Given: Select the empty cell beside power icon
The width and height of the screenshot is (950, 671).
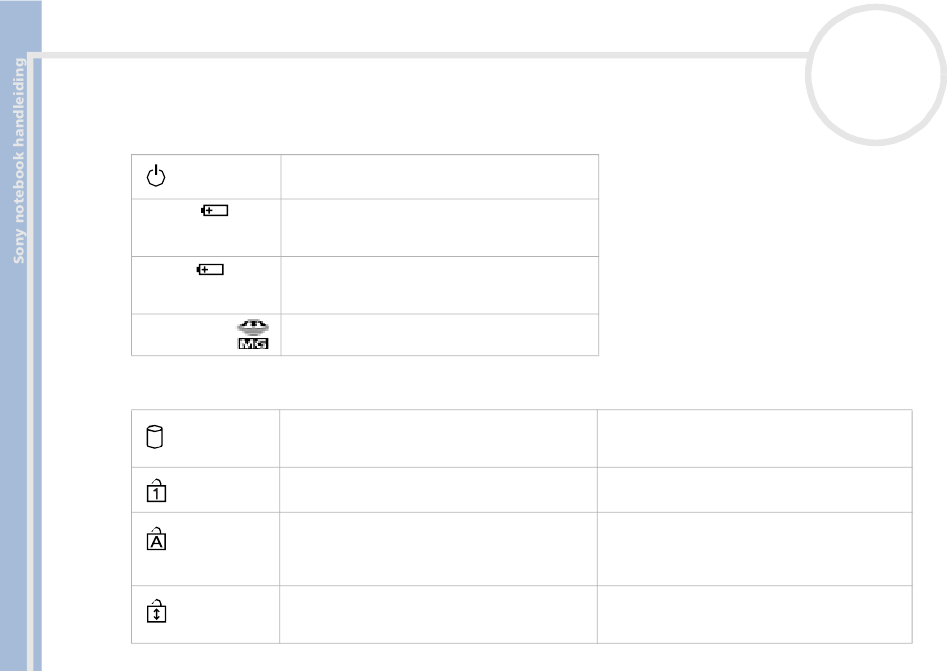Looking at the screenshot, I should pyautogui.click(x=440, y=177).
